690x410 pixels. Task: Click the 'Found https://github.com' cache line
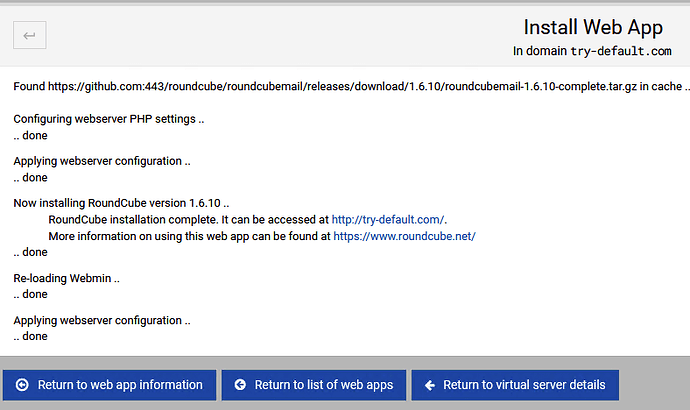pyautogui.click(x=351, y=86)
